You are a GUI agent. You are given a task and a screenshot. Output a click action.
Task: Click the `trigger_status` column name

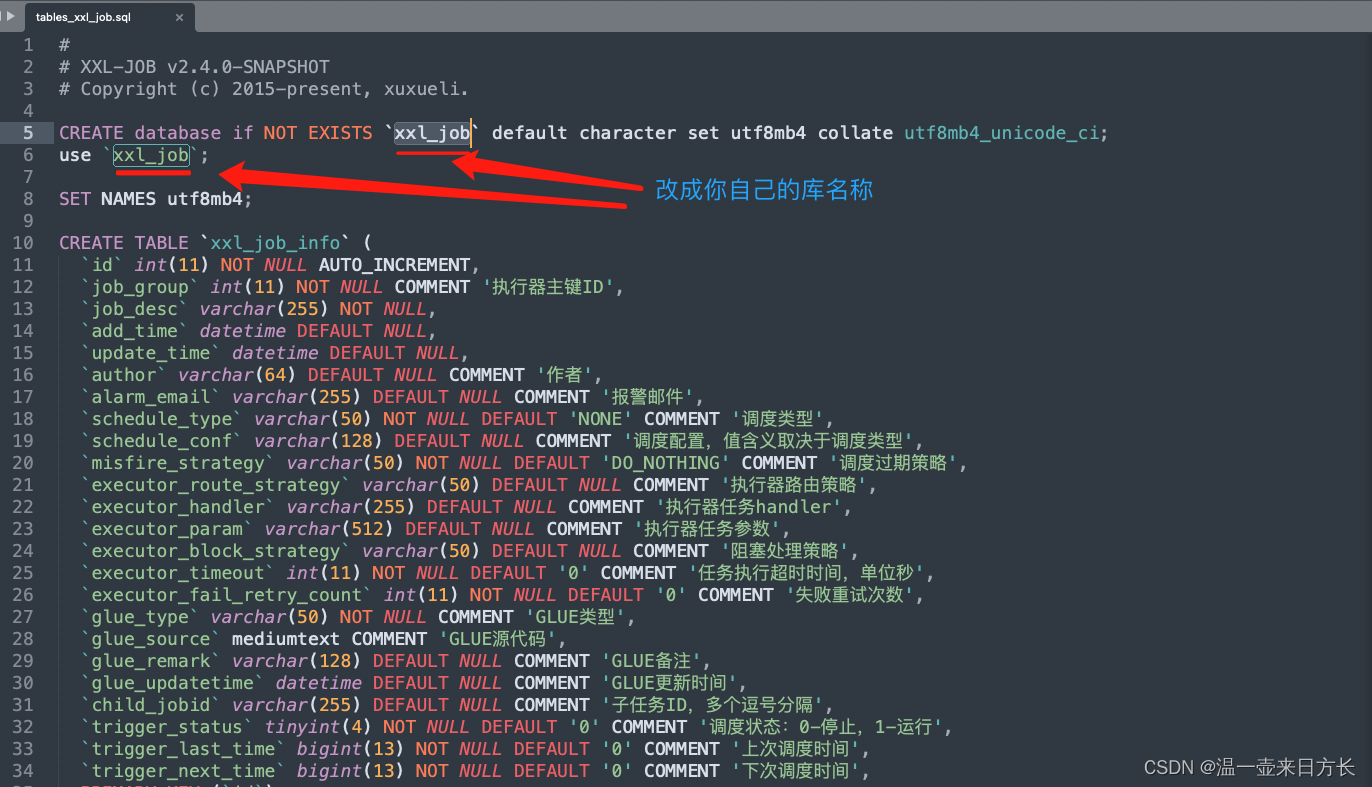[x=167, y=727]
